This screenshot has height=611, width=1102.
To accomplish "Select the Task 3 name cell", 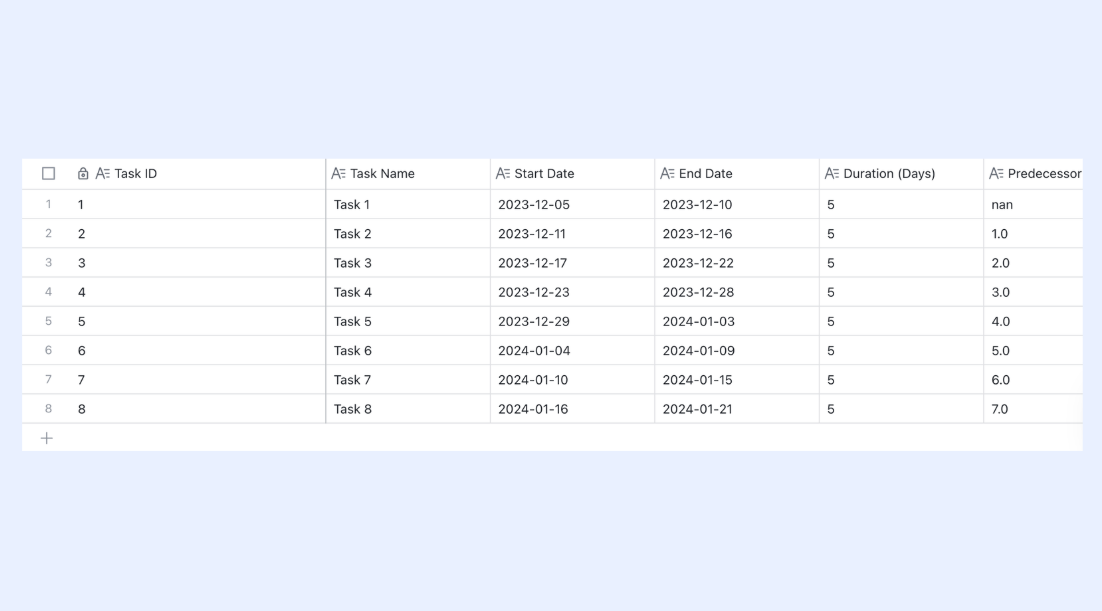I will tap(408, 263).
